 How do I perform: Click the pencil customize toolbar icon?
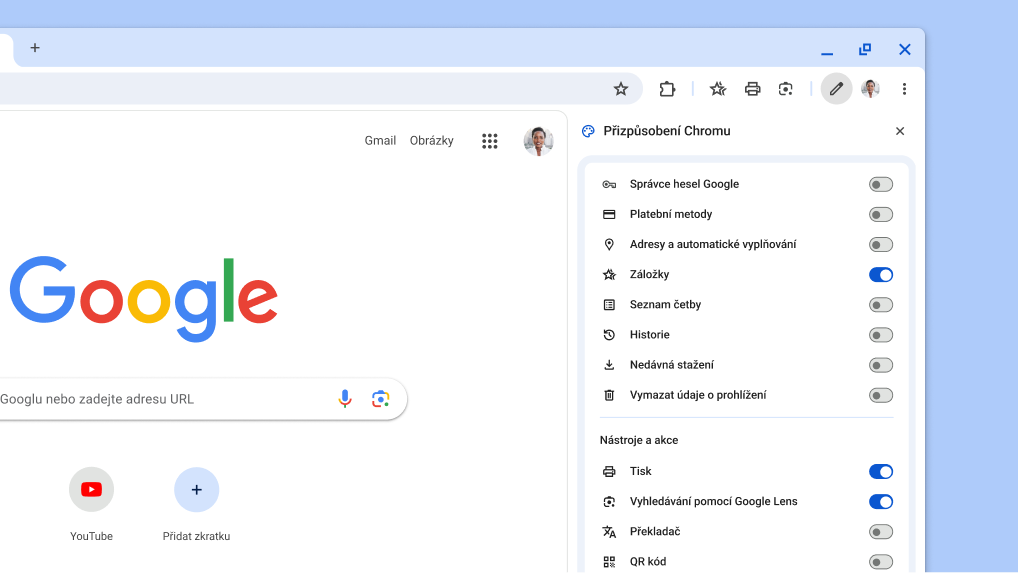click(836, 89)
